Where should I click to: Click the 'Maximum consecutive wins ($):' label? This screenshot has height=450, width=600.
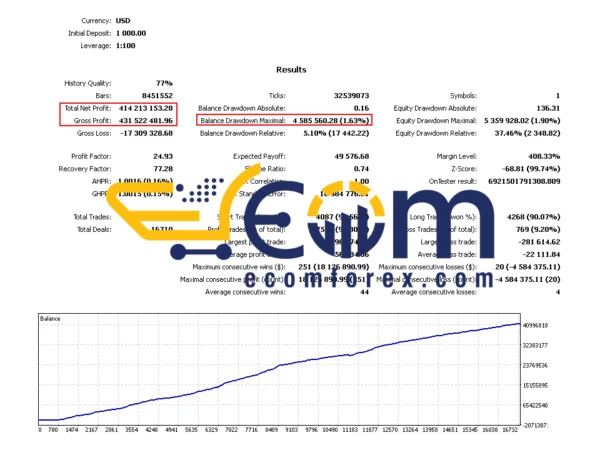coord(239,267)
